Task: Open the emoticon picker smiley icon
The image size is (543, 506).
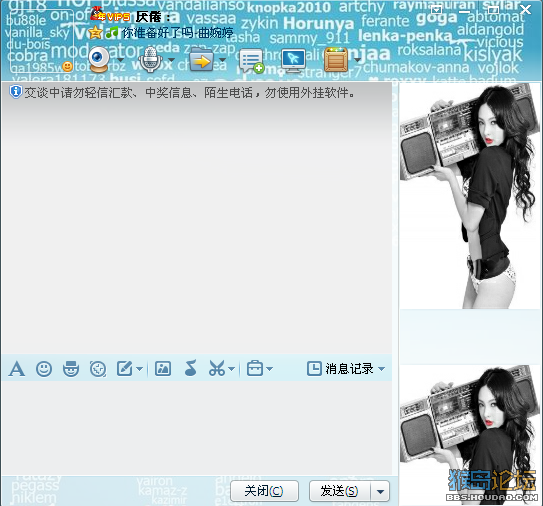Action: pos(44,369)
